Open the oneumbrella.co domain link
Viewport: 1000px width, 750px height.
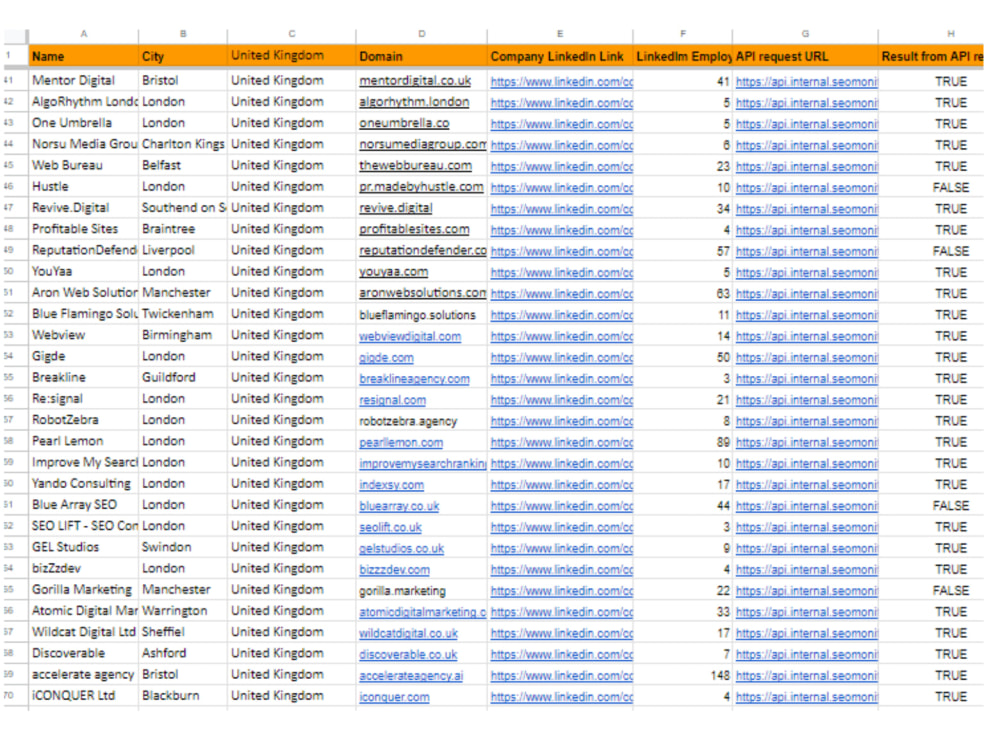[x=404, y=123]
